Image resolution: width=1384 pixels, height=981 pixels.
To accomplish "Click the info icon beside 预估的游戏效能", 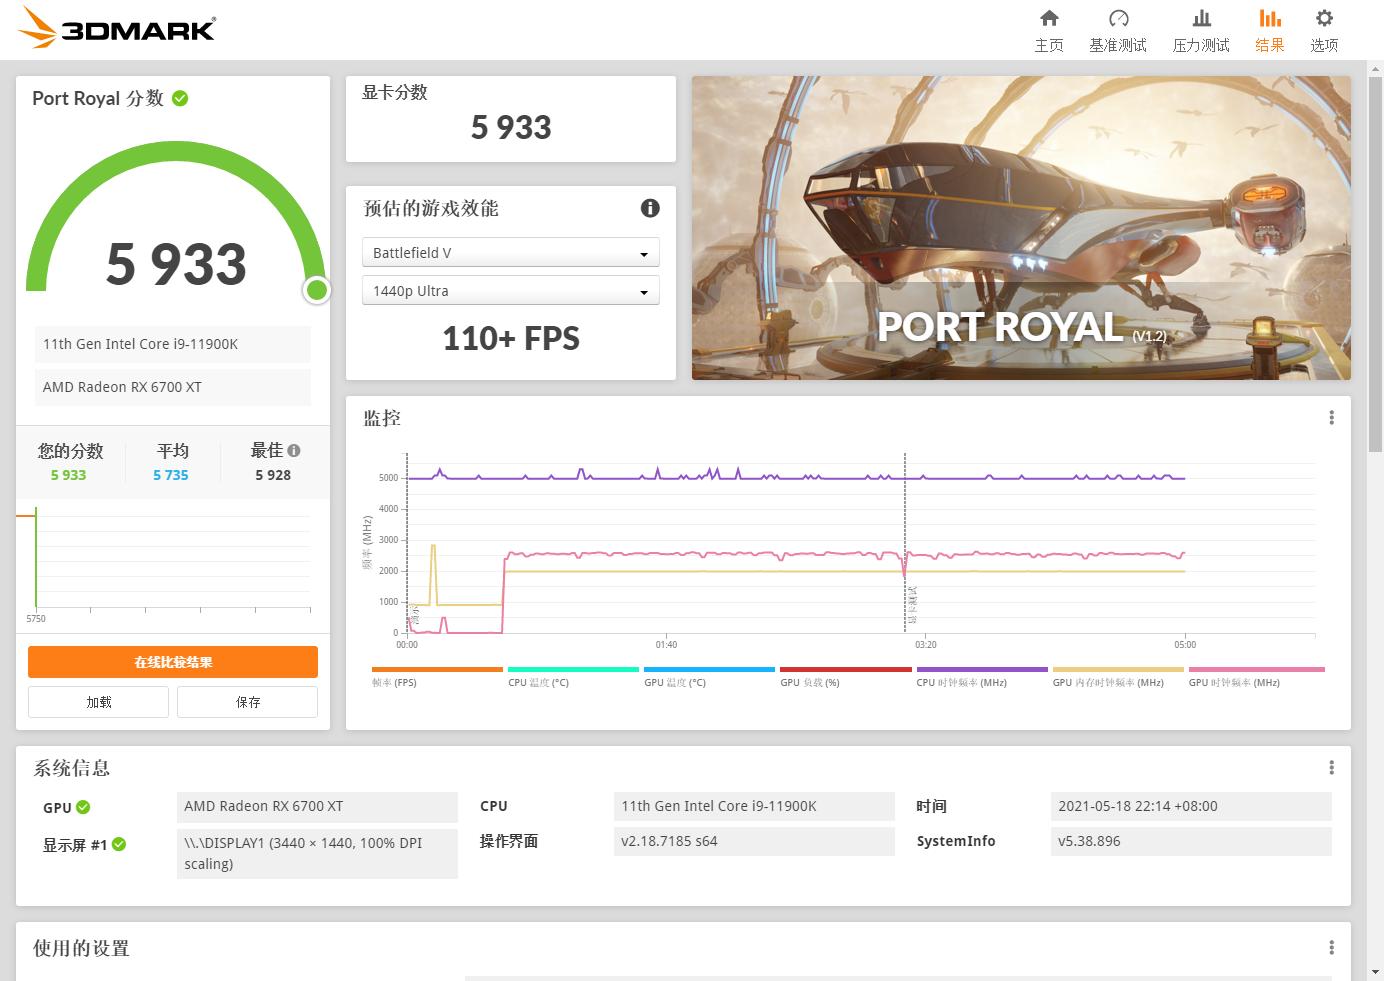I will tap(650, 208).
